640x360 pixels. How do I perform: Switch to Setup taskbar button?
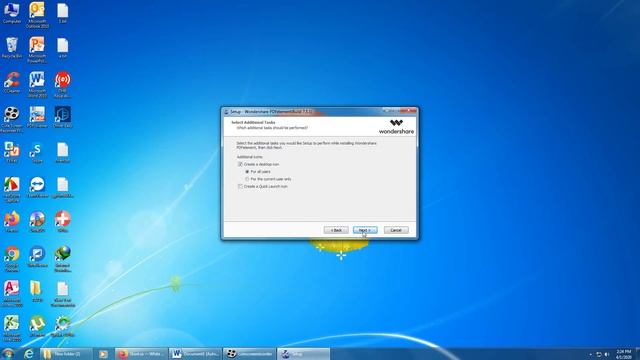[x=303, y=354]
